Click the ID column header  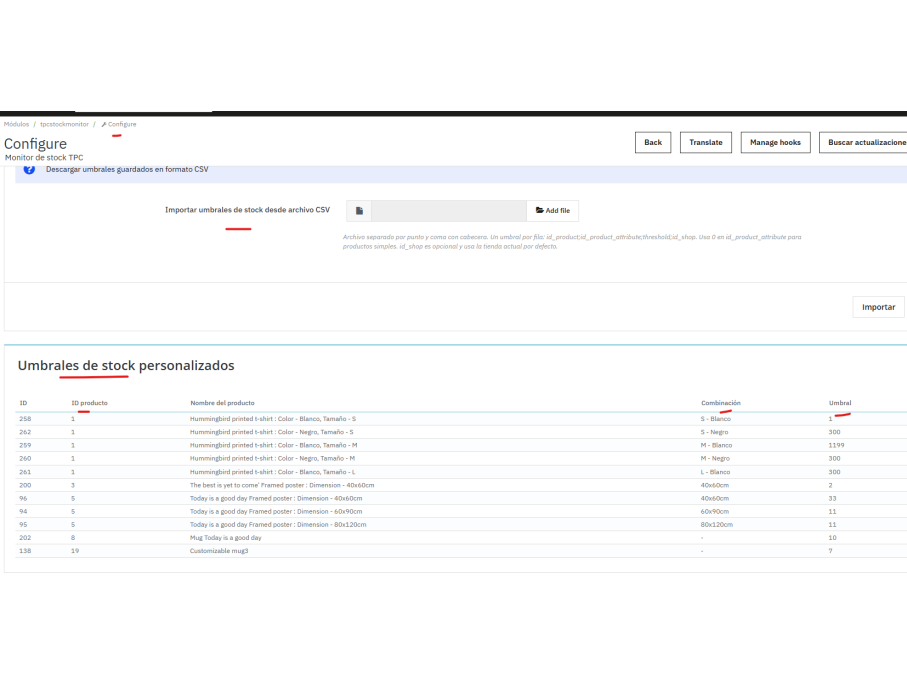point(23,403)
